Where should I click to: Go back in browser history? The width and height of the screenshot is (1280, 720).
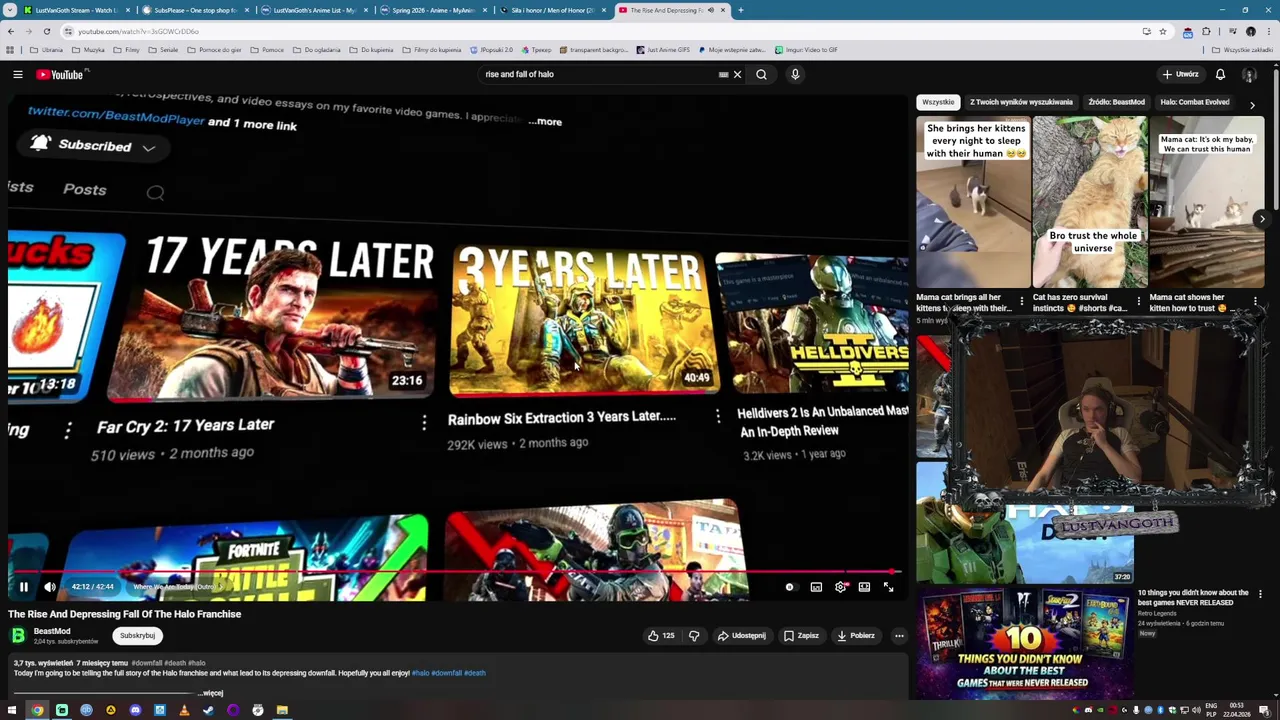(x=11, y=31)
